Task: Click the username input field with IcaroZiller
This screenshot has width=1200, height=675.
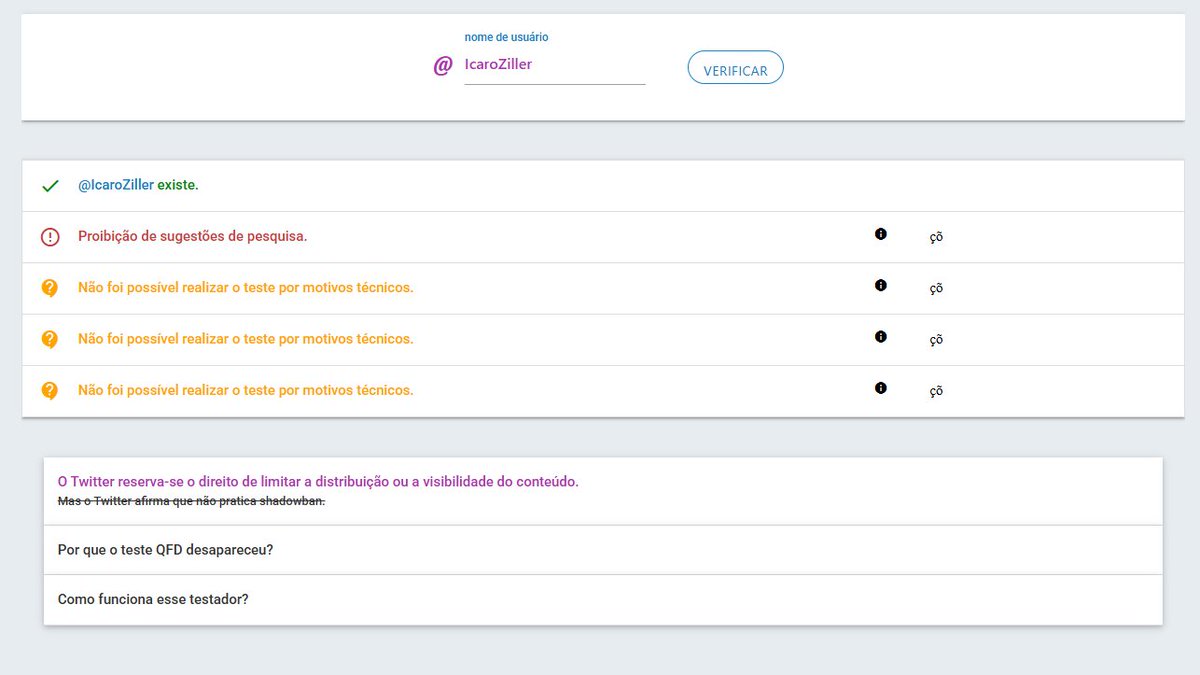Action: click(x=555, y=65)
